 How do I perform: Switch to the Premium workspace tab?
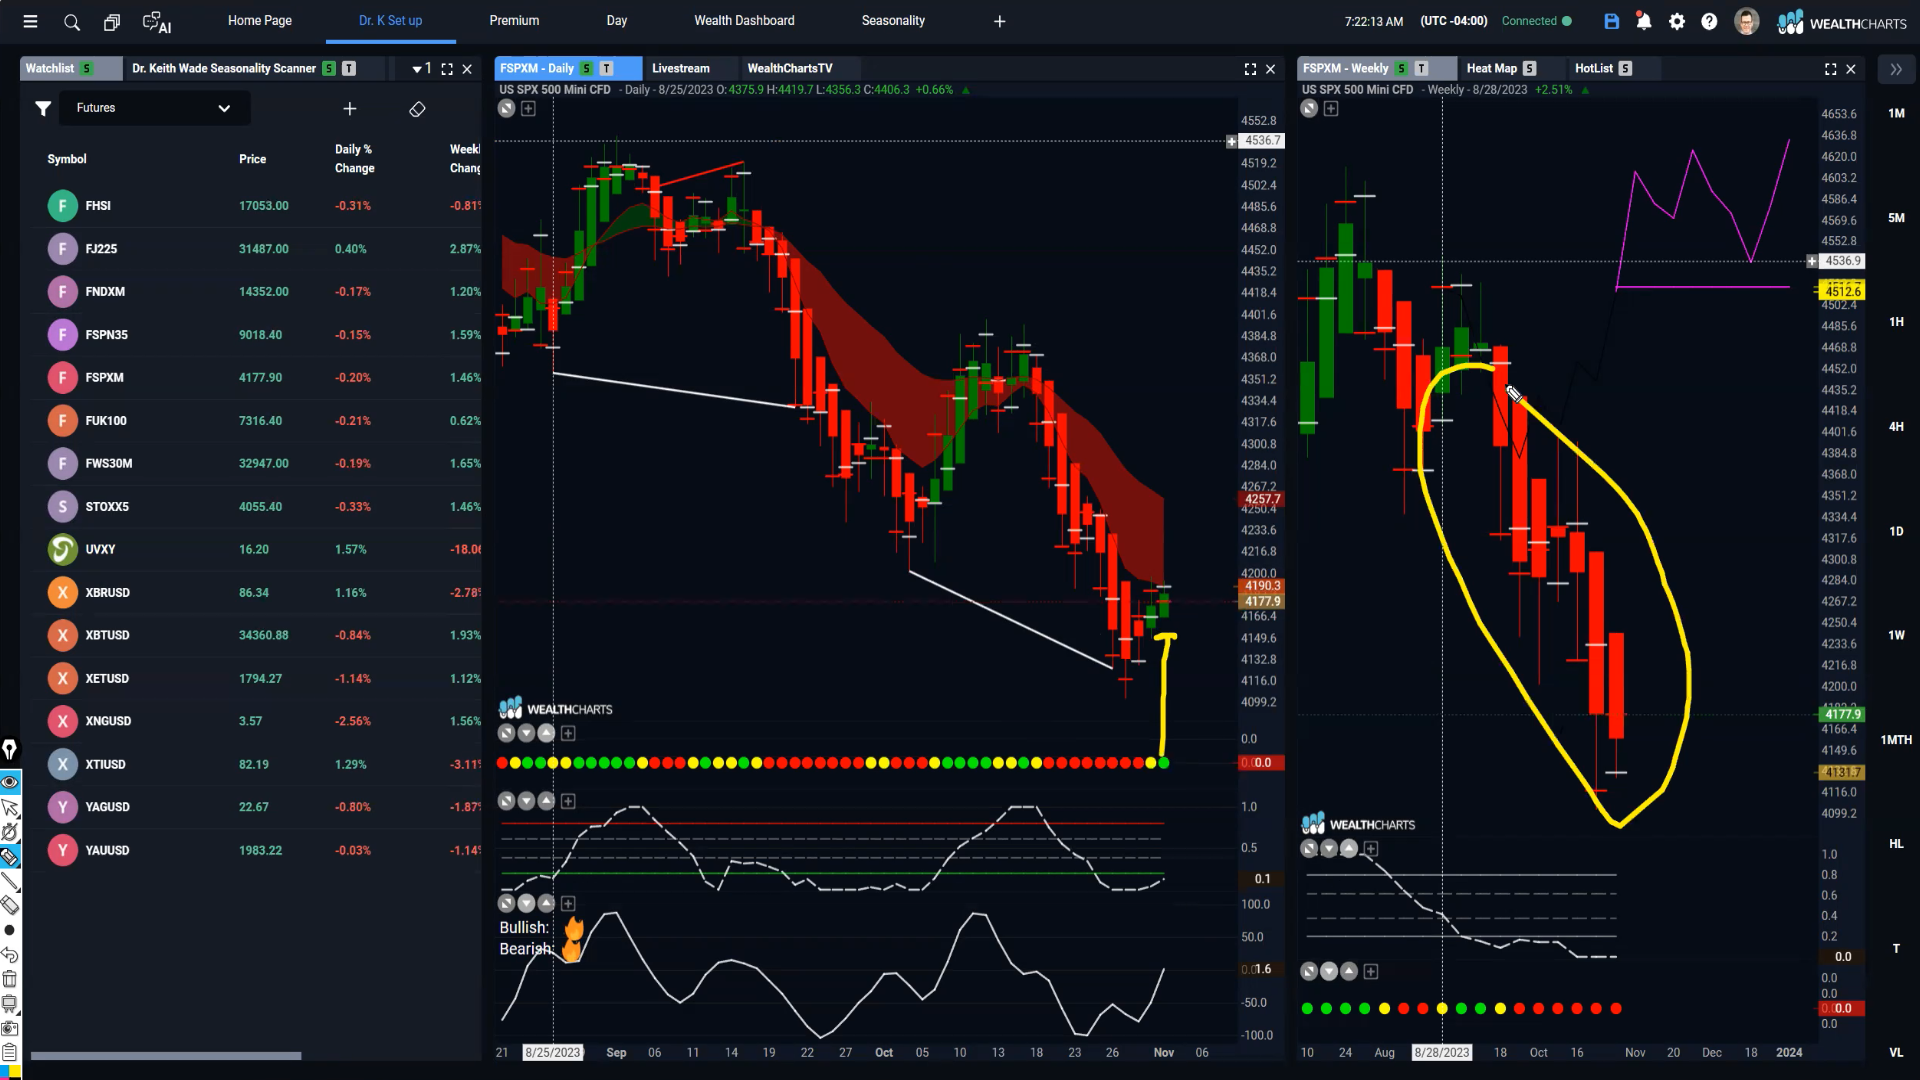coord(514,21)
